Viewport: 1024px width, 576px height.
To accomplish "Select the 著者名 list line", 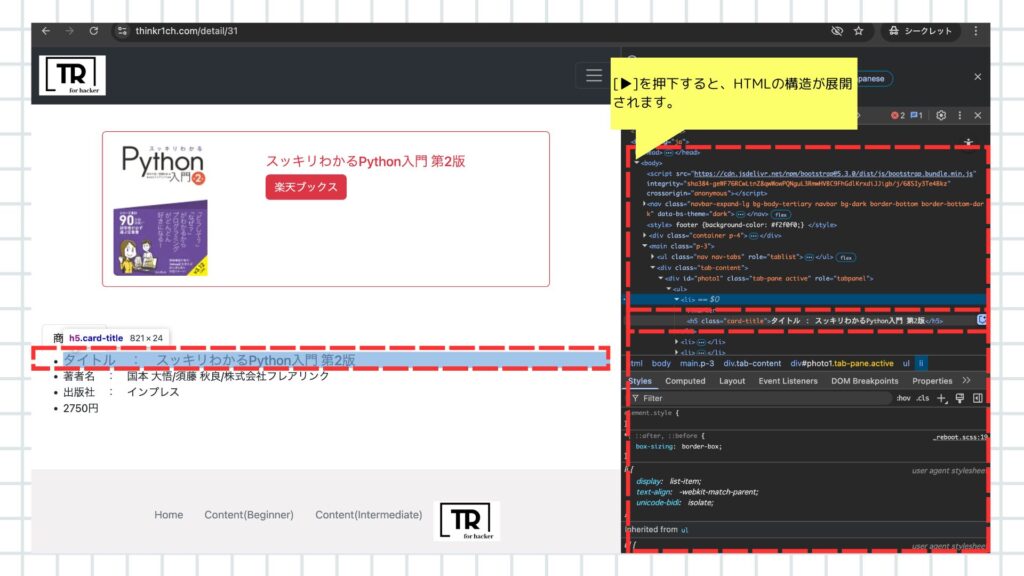I will [196, 376].
